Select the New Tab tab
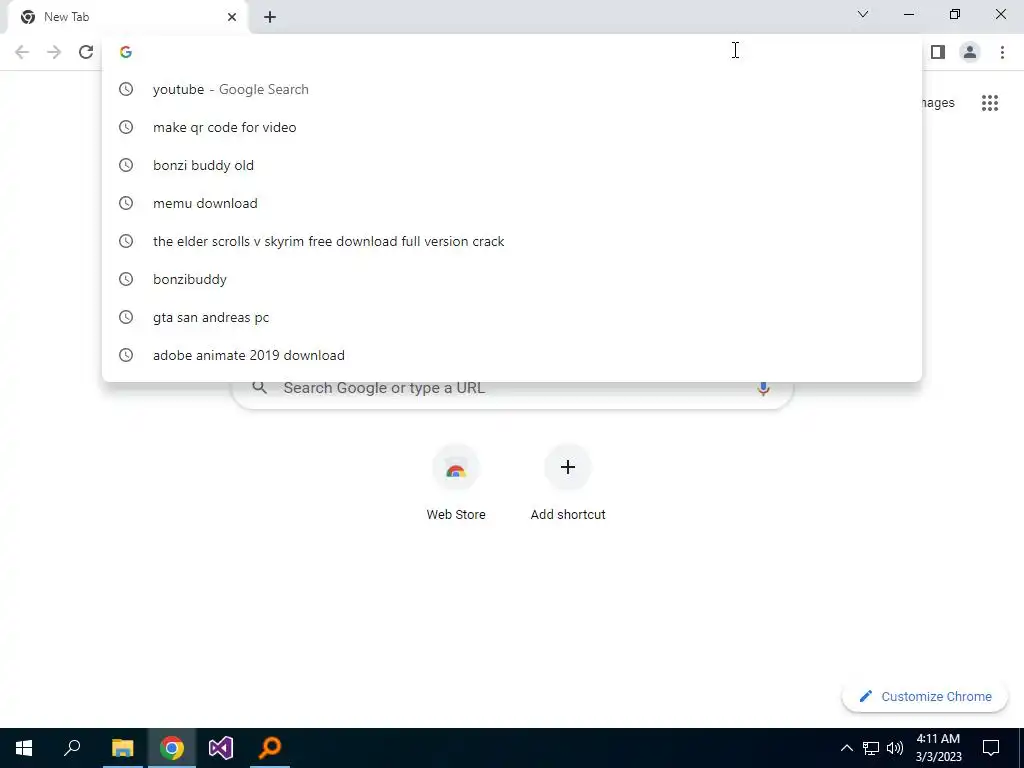This screenshot has height=768, width=1024. [x=127, y=17]
